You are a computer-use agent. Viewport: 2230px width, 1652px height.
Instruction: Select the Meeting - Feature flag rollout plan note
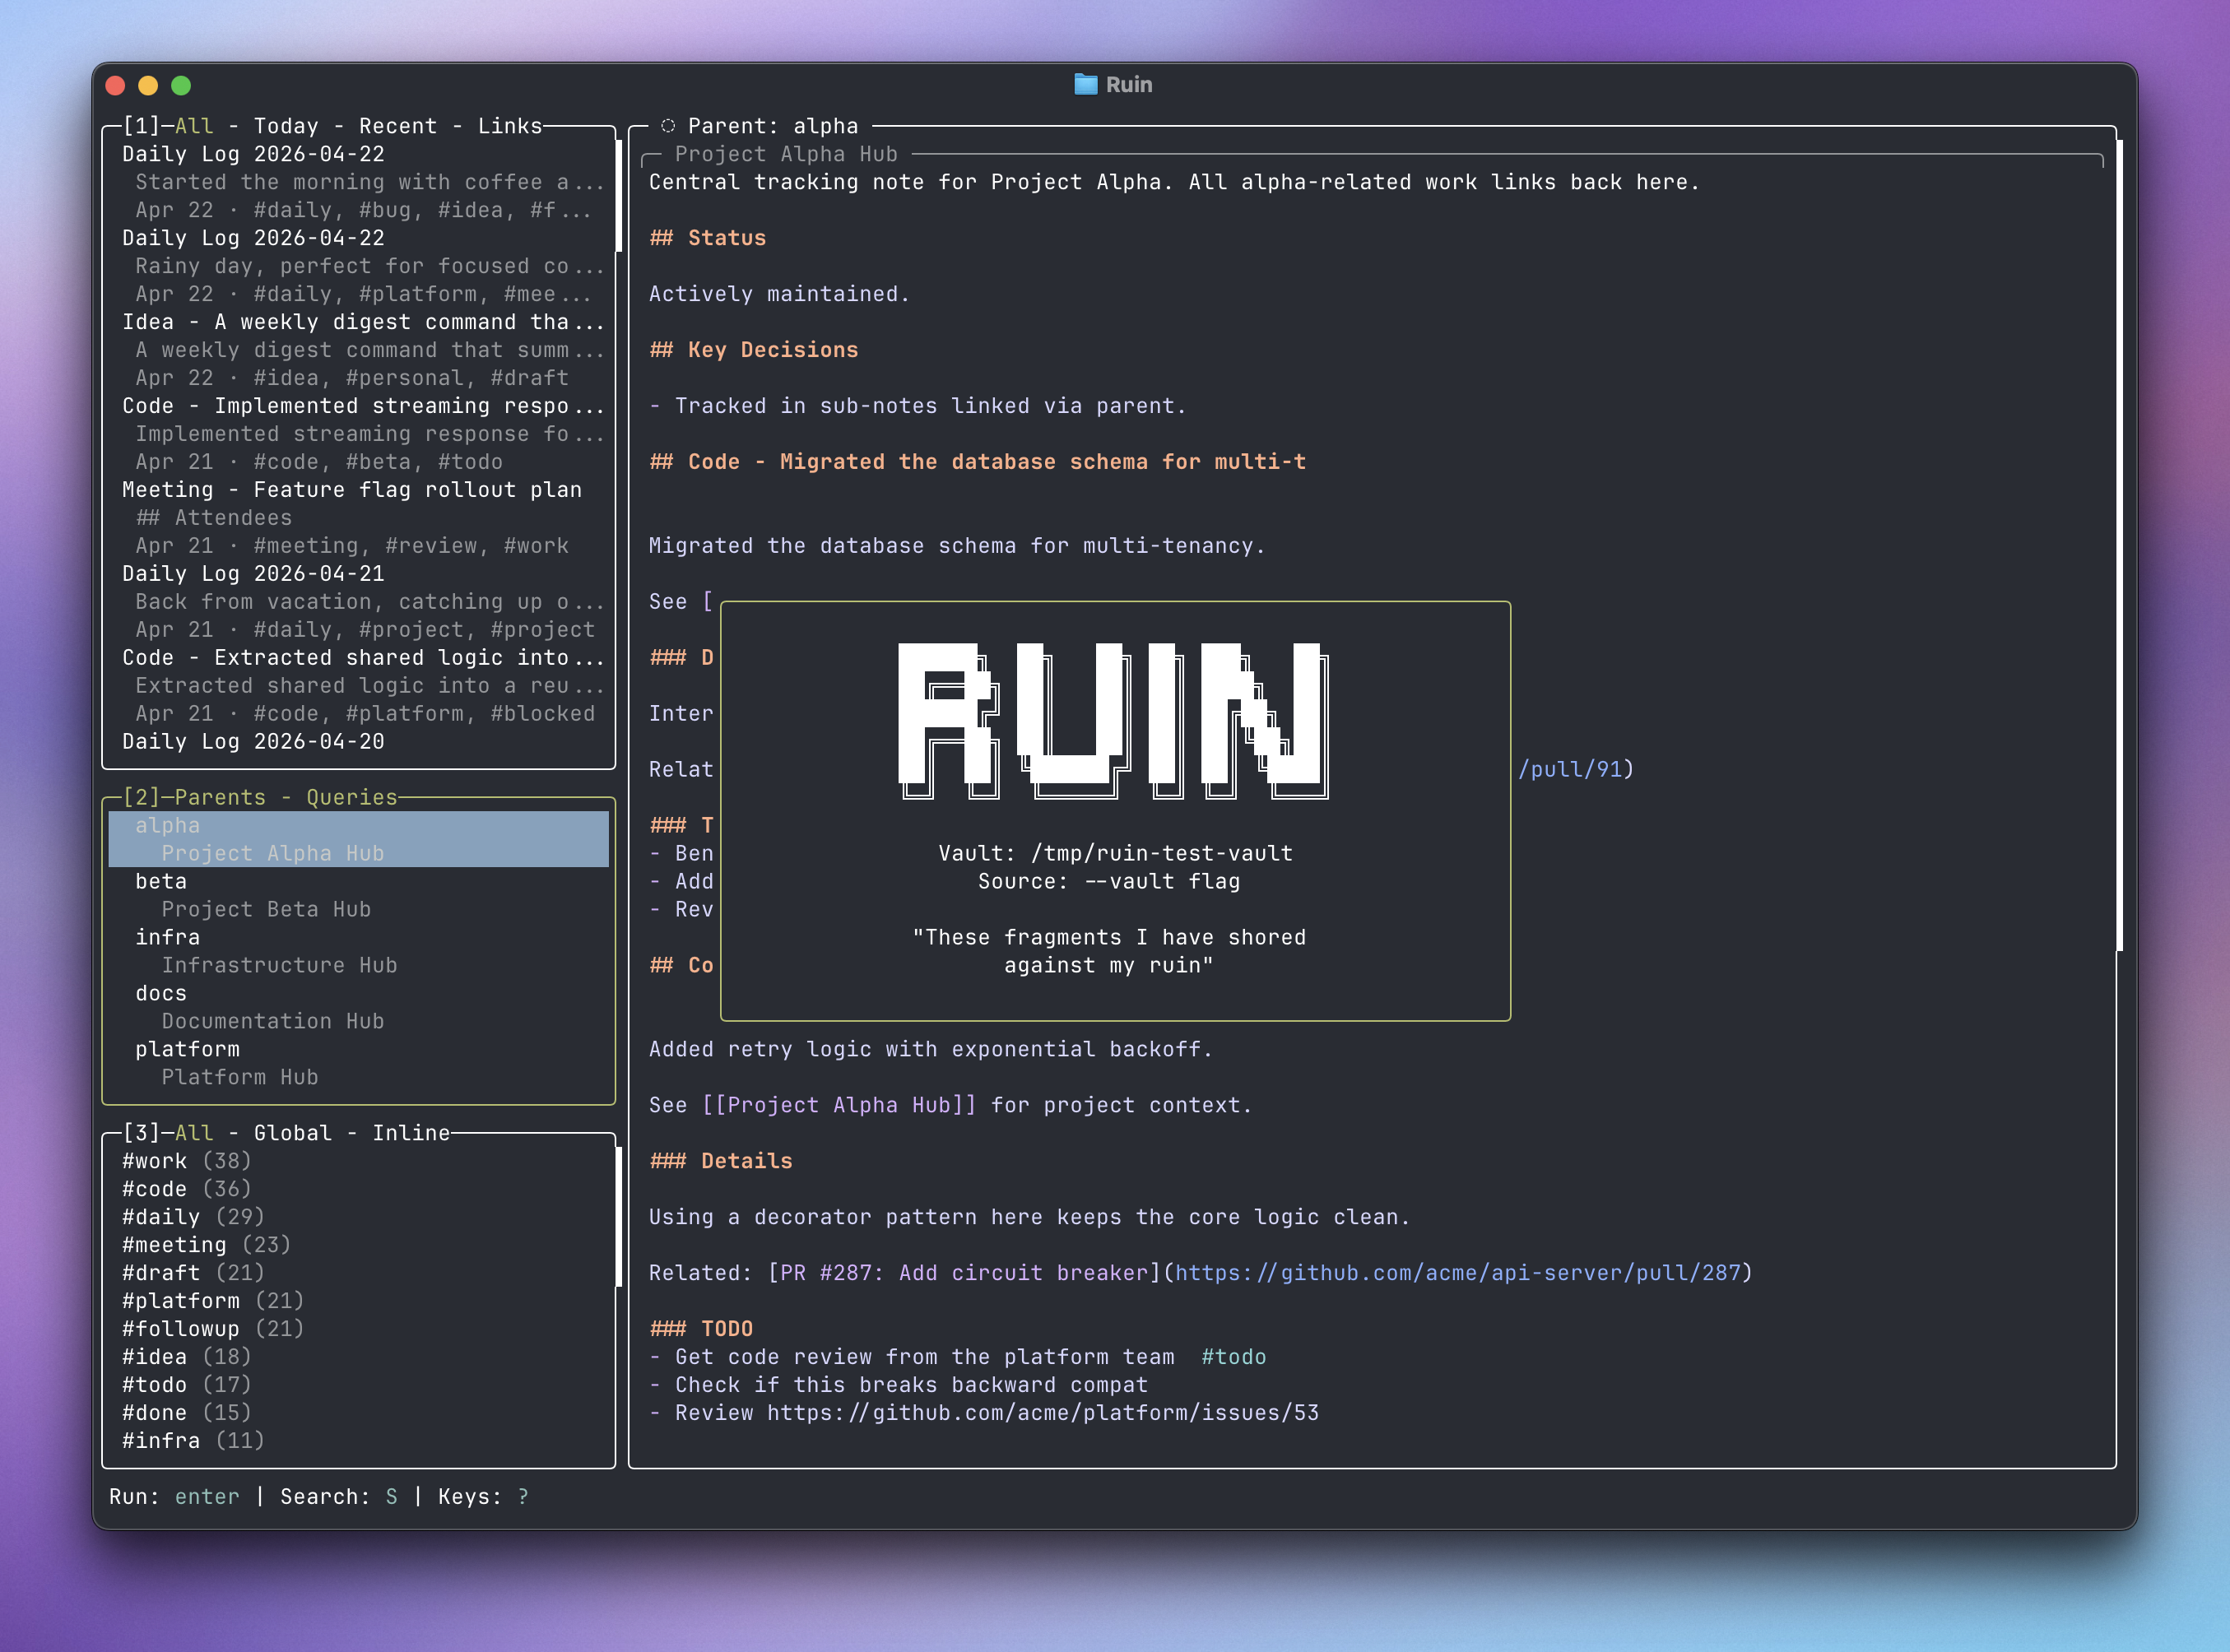352,489
